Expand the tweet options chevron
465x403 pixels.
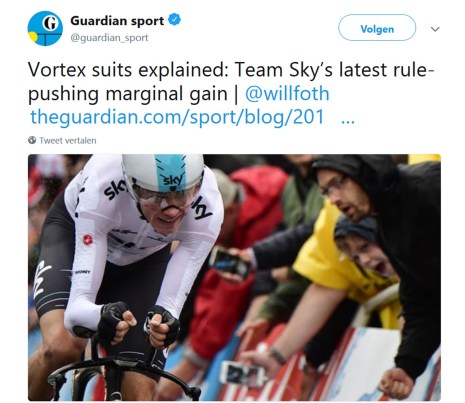pyautogui.click(x=435, y=29)
